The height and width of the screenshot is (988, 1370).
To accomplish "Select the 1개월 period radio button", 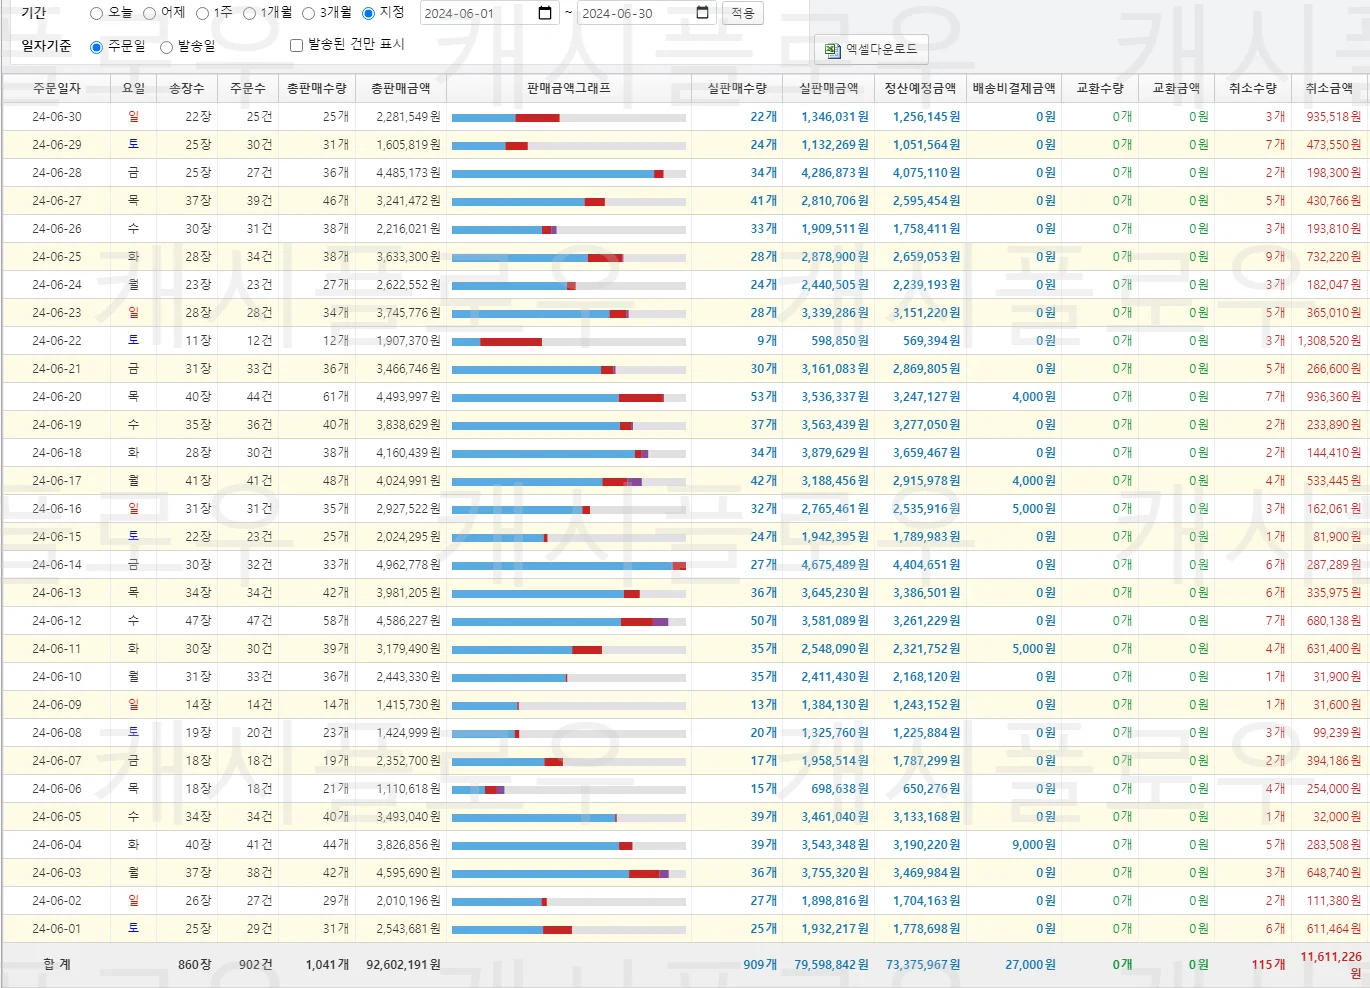I will pyautogui.click(x=249, y=14).
